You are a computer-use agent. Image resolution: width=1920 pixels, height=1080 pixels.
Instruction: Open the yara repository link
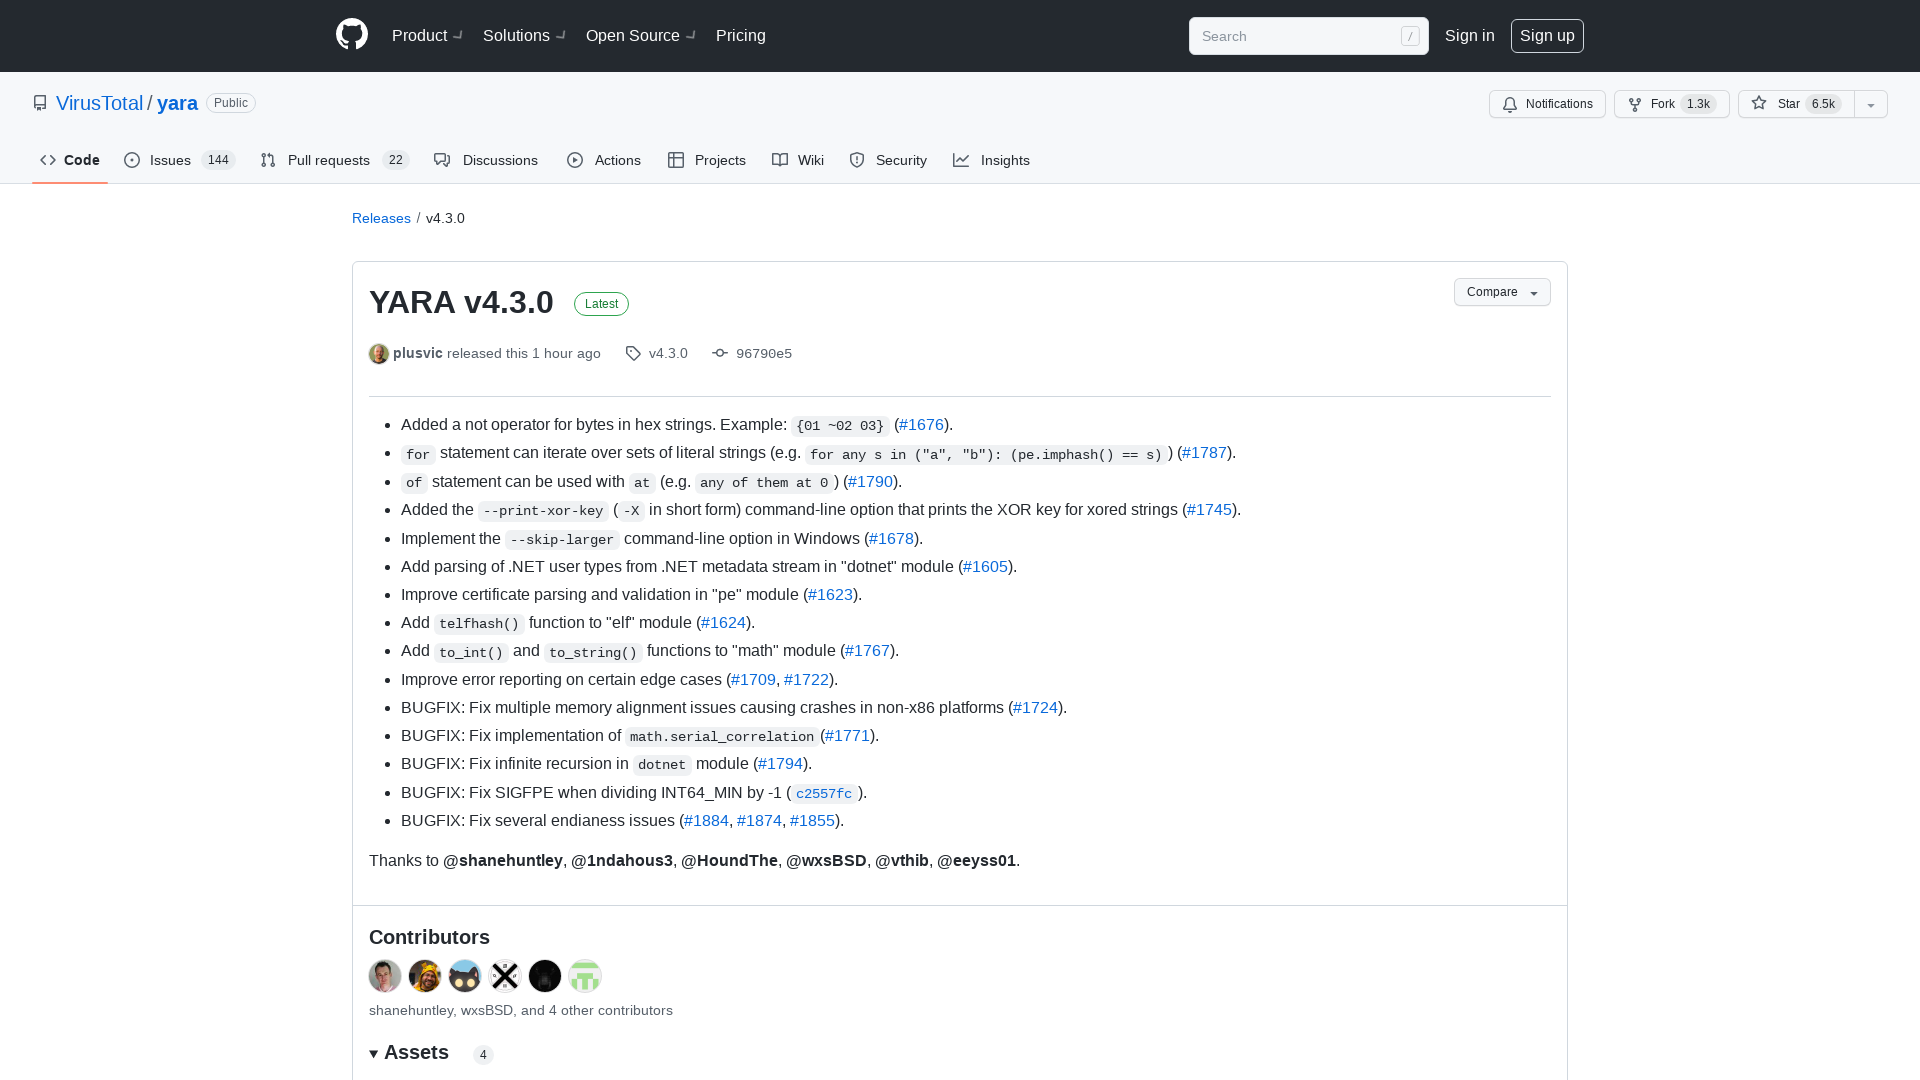[177, 103]
